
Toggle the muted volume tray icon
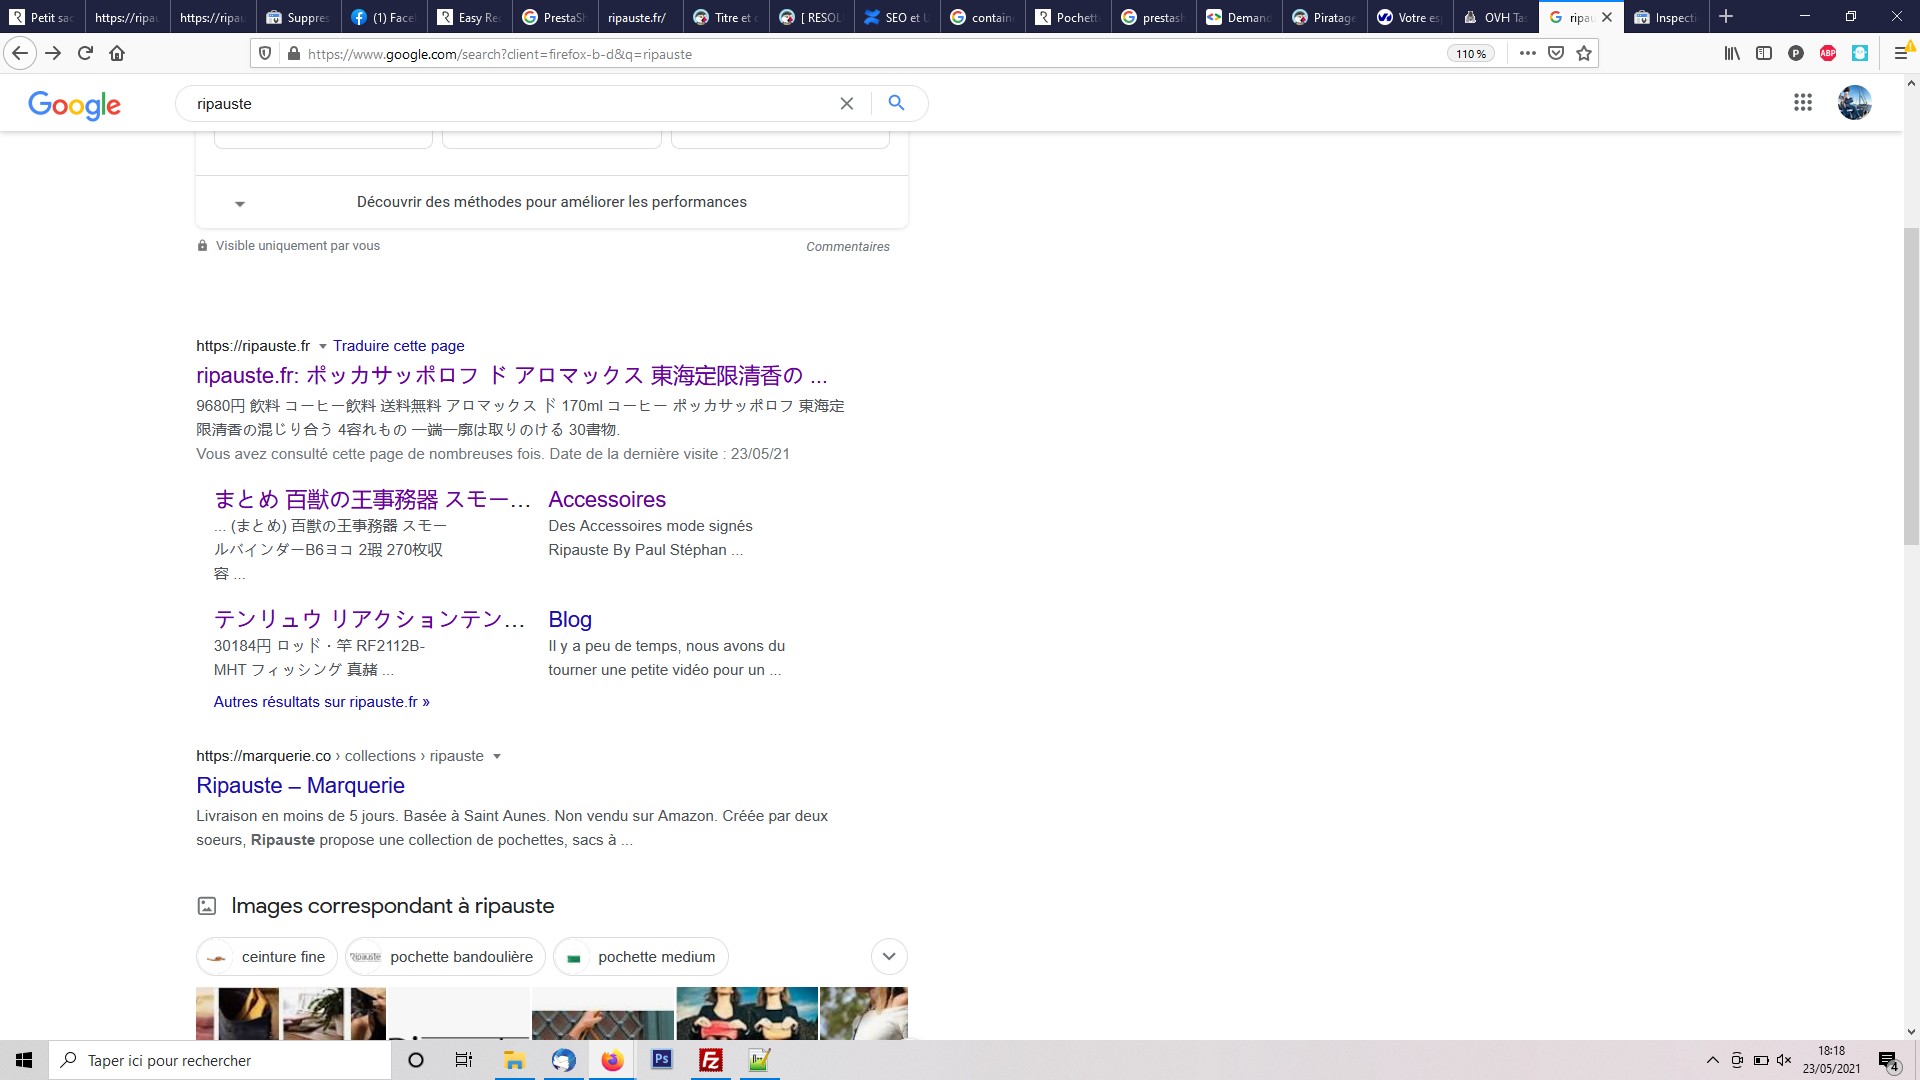(1784, 1060)
